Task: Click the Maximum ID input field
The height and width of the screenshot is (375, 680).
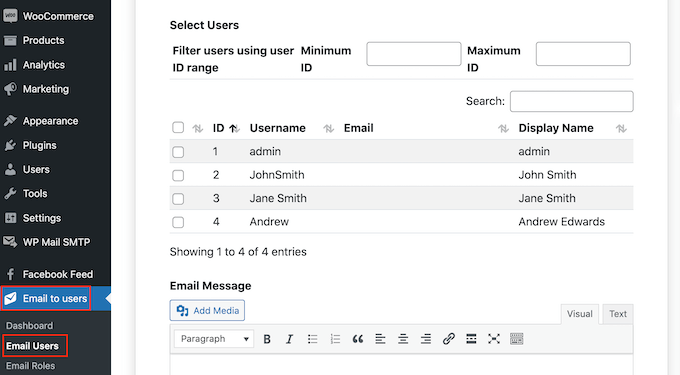Action: click(583, 54)
